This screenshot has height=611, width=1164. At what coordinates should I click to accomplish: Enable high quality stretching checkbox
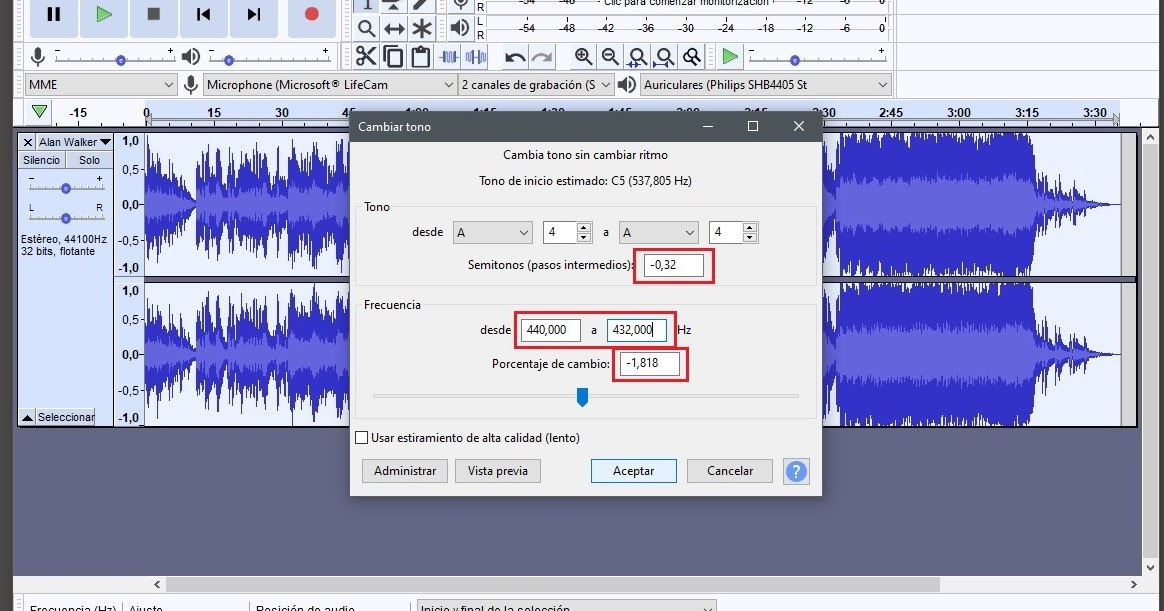click(x=362, y=437)
